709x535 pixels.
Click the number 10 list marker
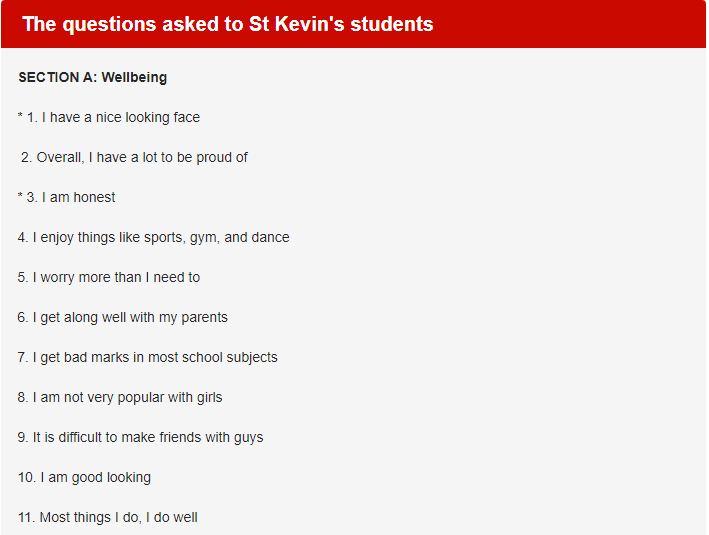[27, 478]
